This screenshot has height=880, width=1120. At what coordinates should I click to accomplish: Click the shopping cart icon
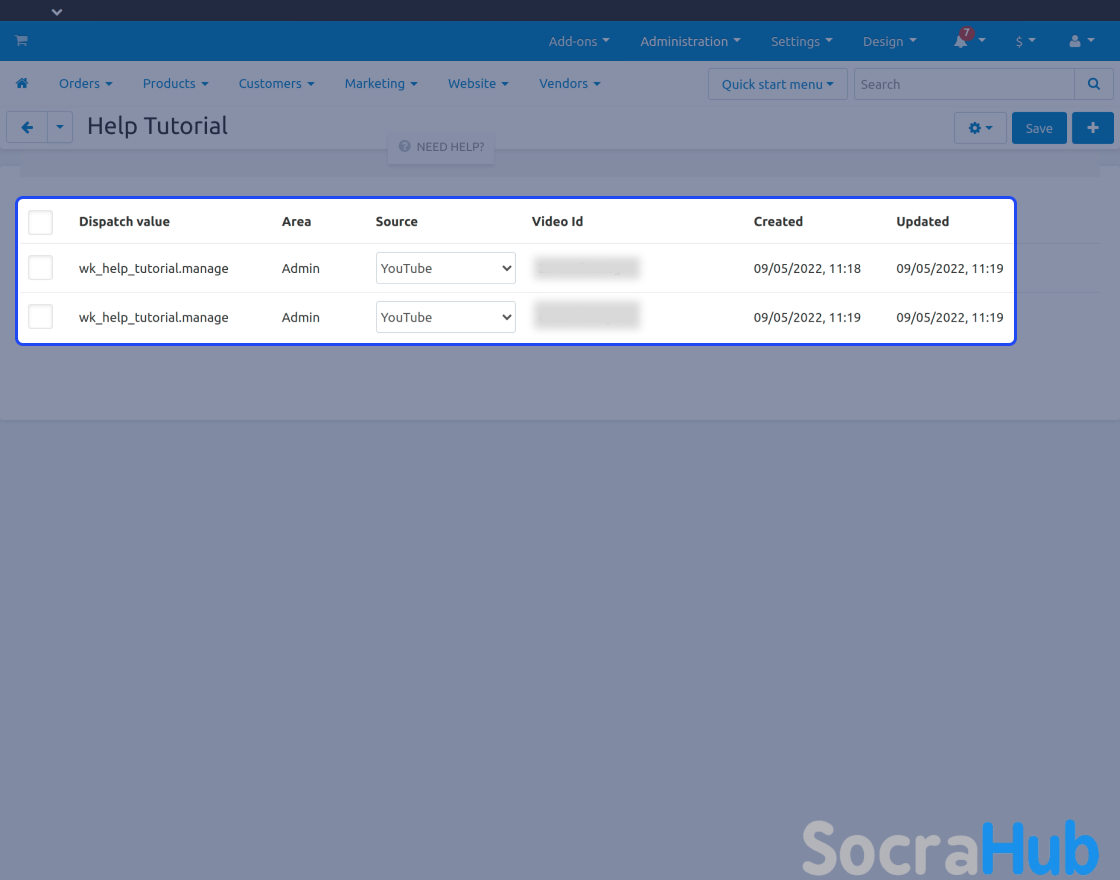point(21,41)
